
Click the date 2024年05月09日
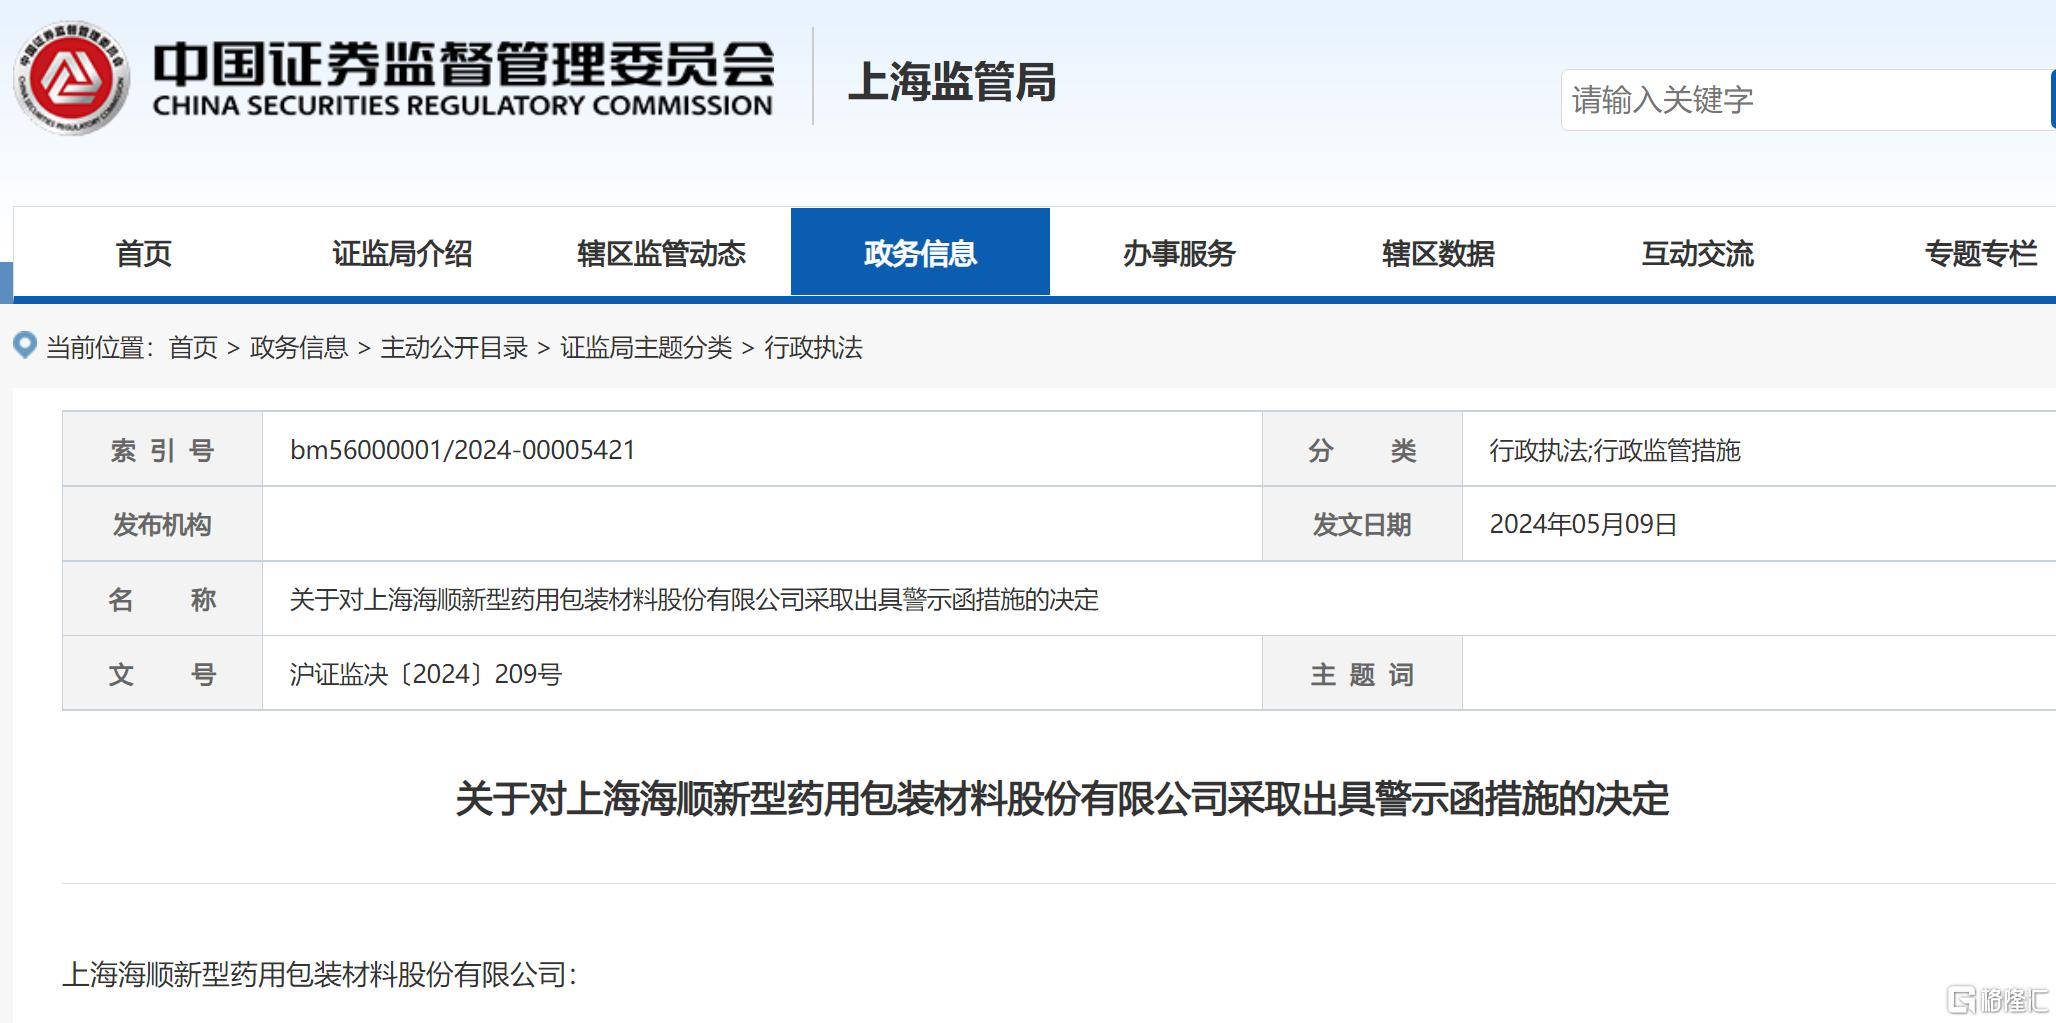pyautogui.click(x=1583, y=524)
